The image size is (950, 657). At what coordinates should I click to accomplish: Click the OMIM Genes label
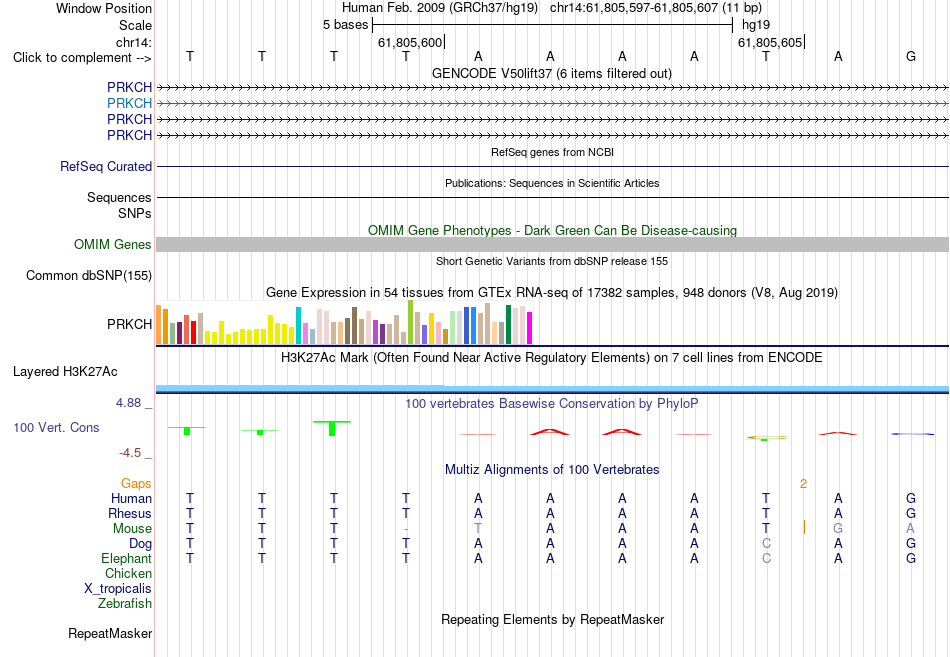click(x=113, y=244)
